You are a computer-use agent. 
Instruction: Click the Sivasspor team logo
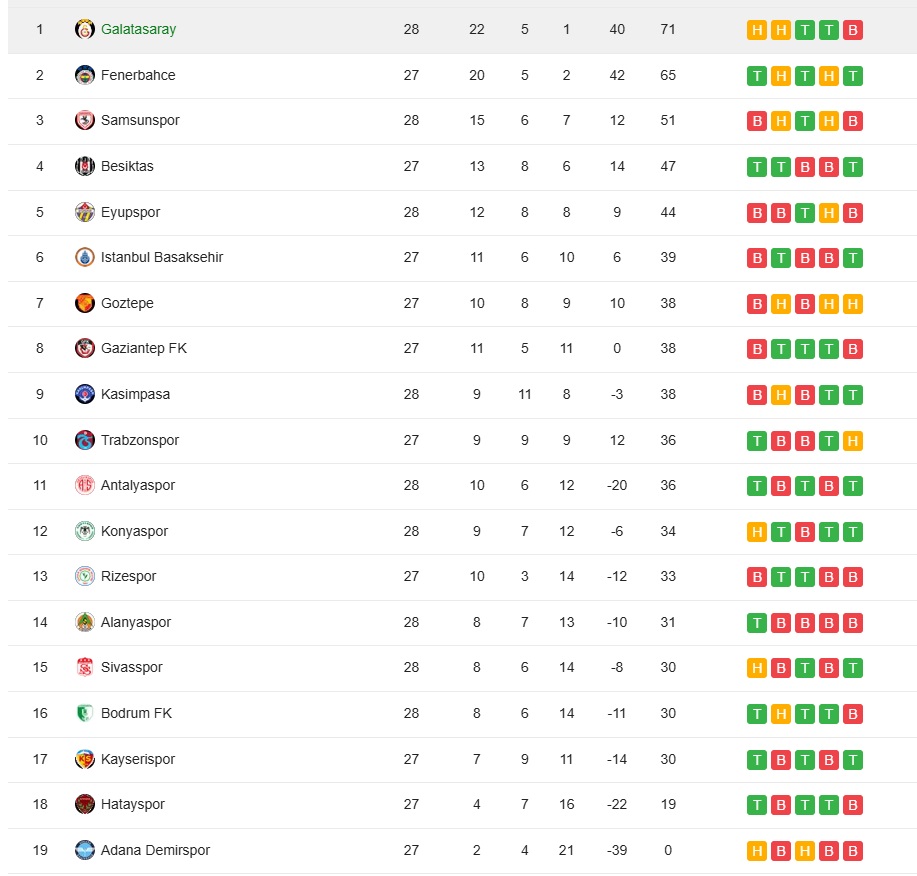pyautogui.click(x=85, y=667)
